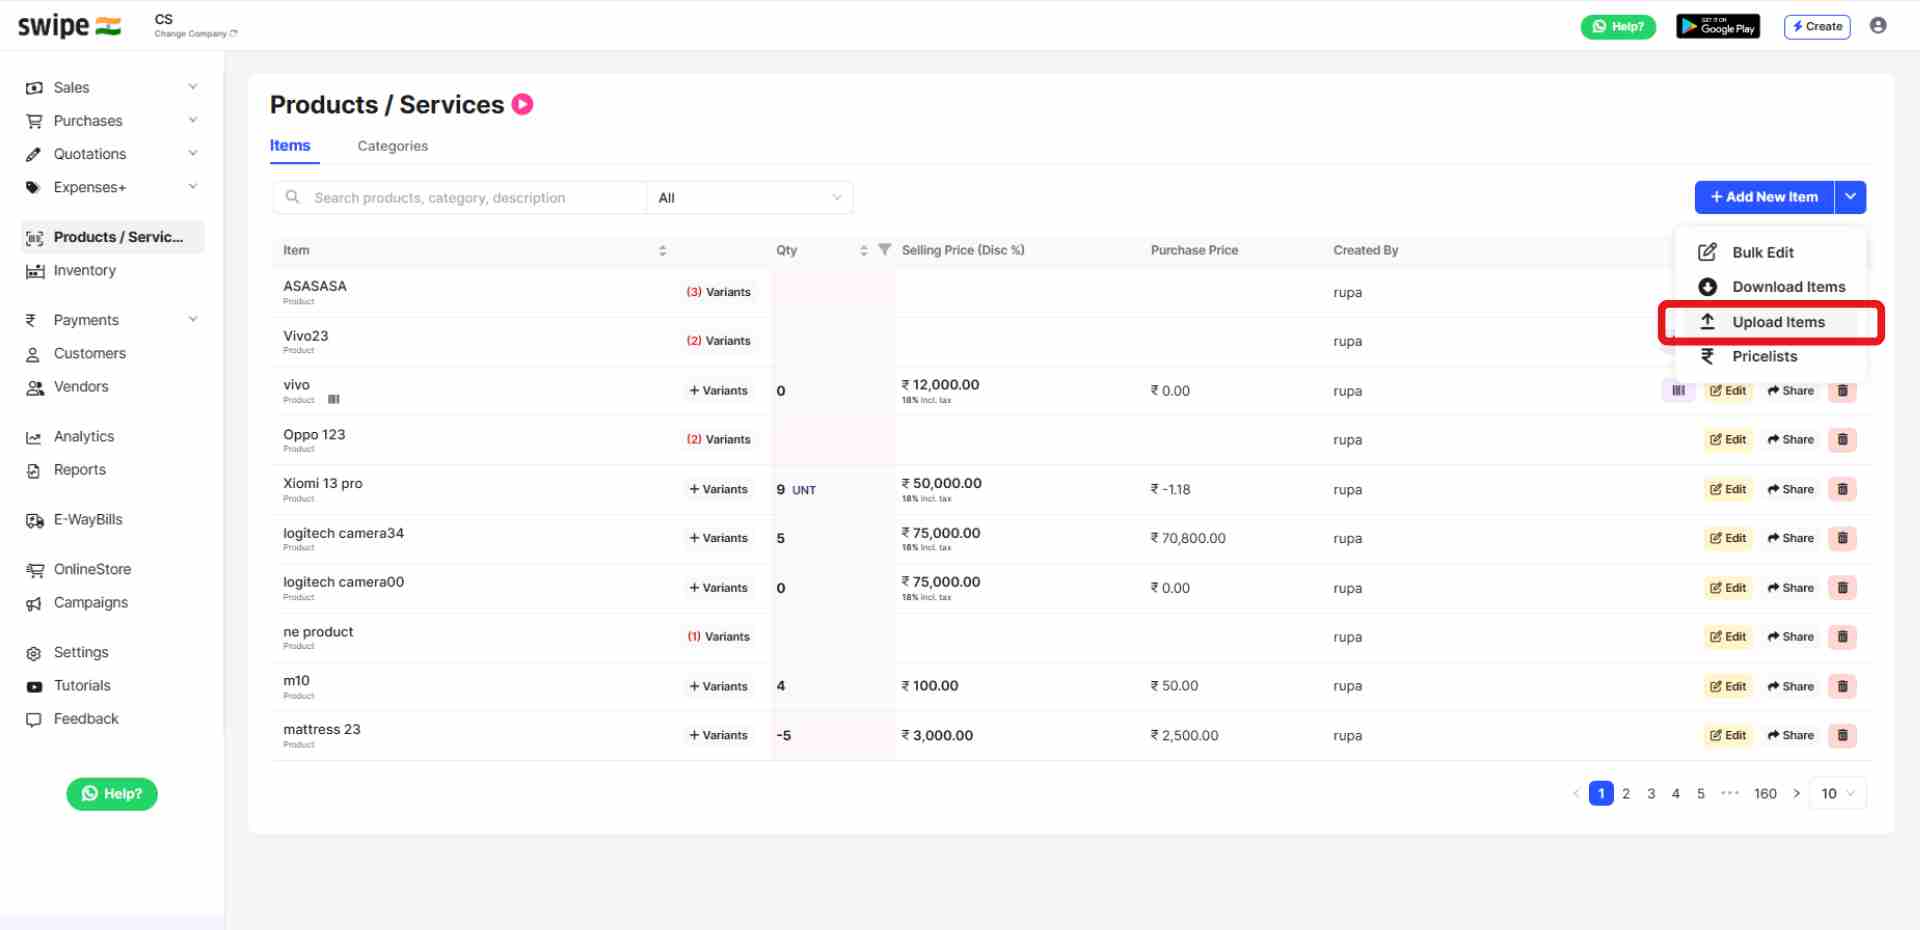Open the user account avatar icon
The height and width of the screenshot is (930, 1920).
(x=1878, y=26)
